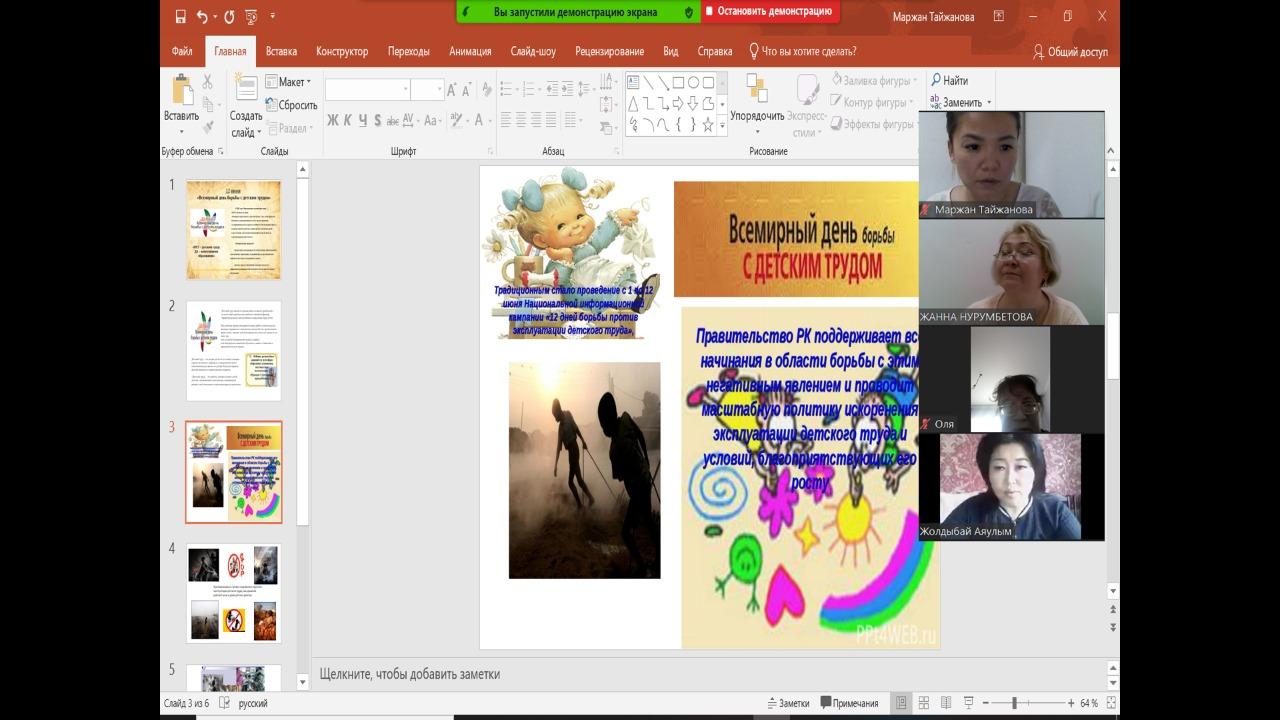This screenshot has width=1280, height=720.
Task: Toggle Bold (Ж) formatting
Action: click(x=333, y=120)
